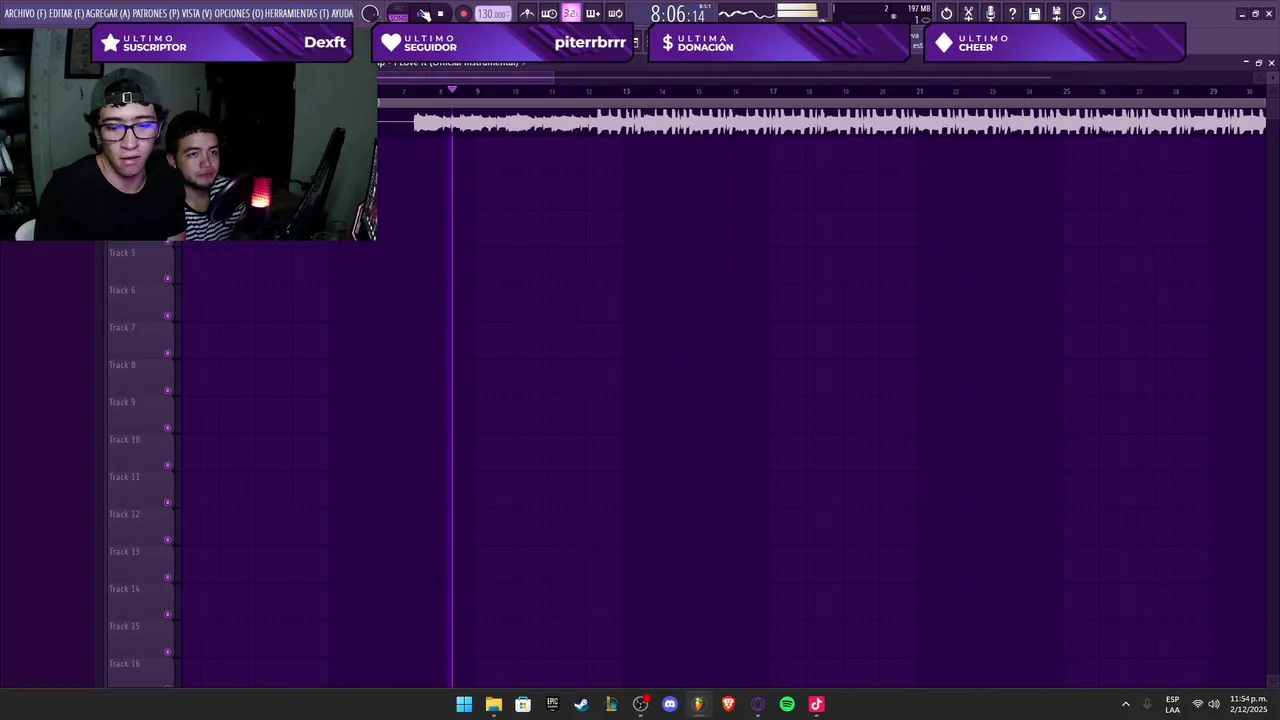Open the AYUDA menu
Image resolution: width=1280 pixels, height=720 pixels.
[342, 14]
